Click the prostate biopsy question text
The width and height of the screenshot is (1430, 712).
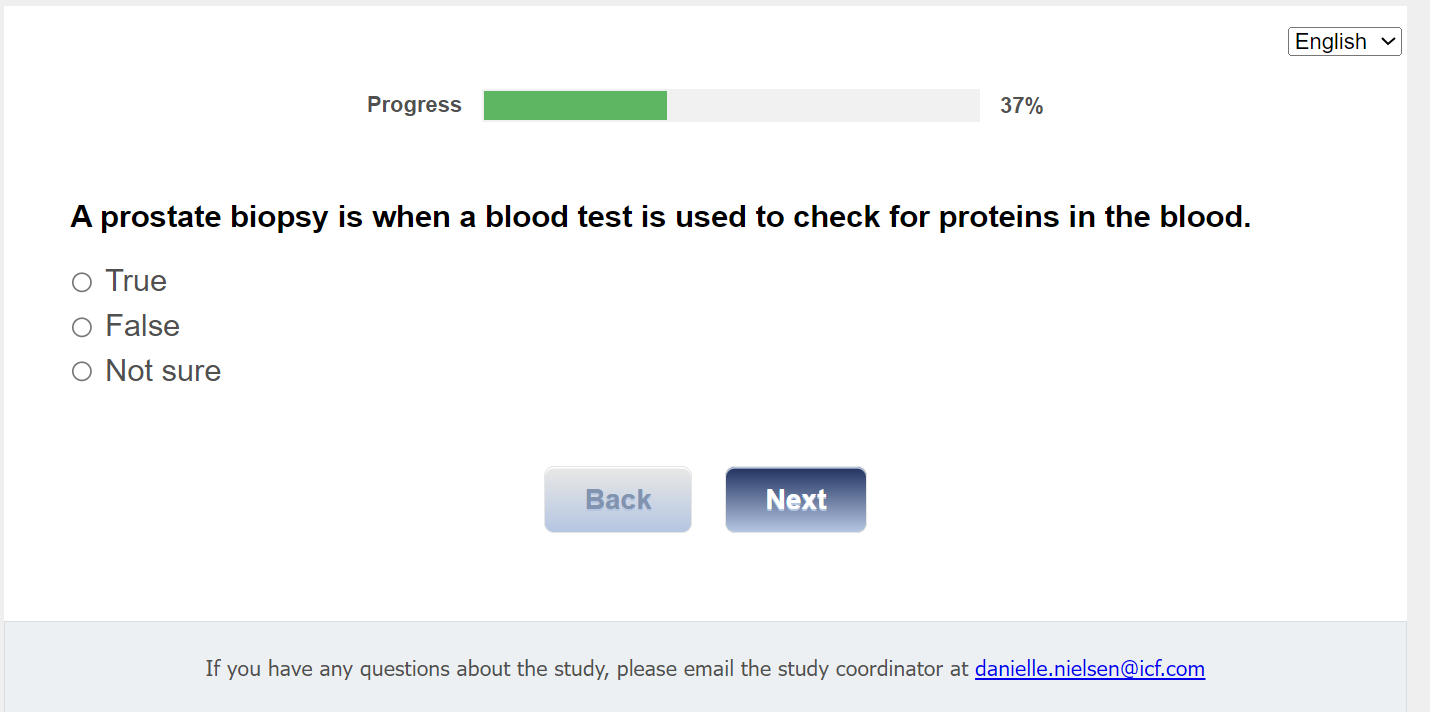(x=660, y=217)
